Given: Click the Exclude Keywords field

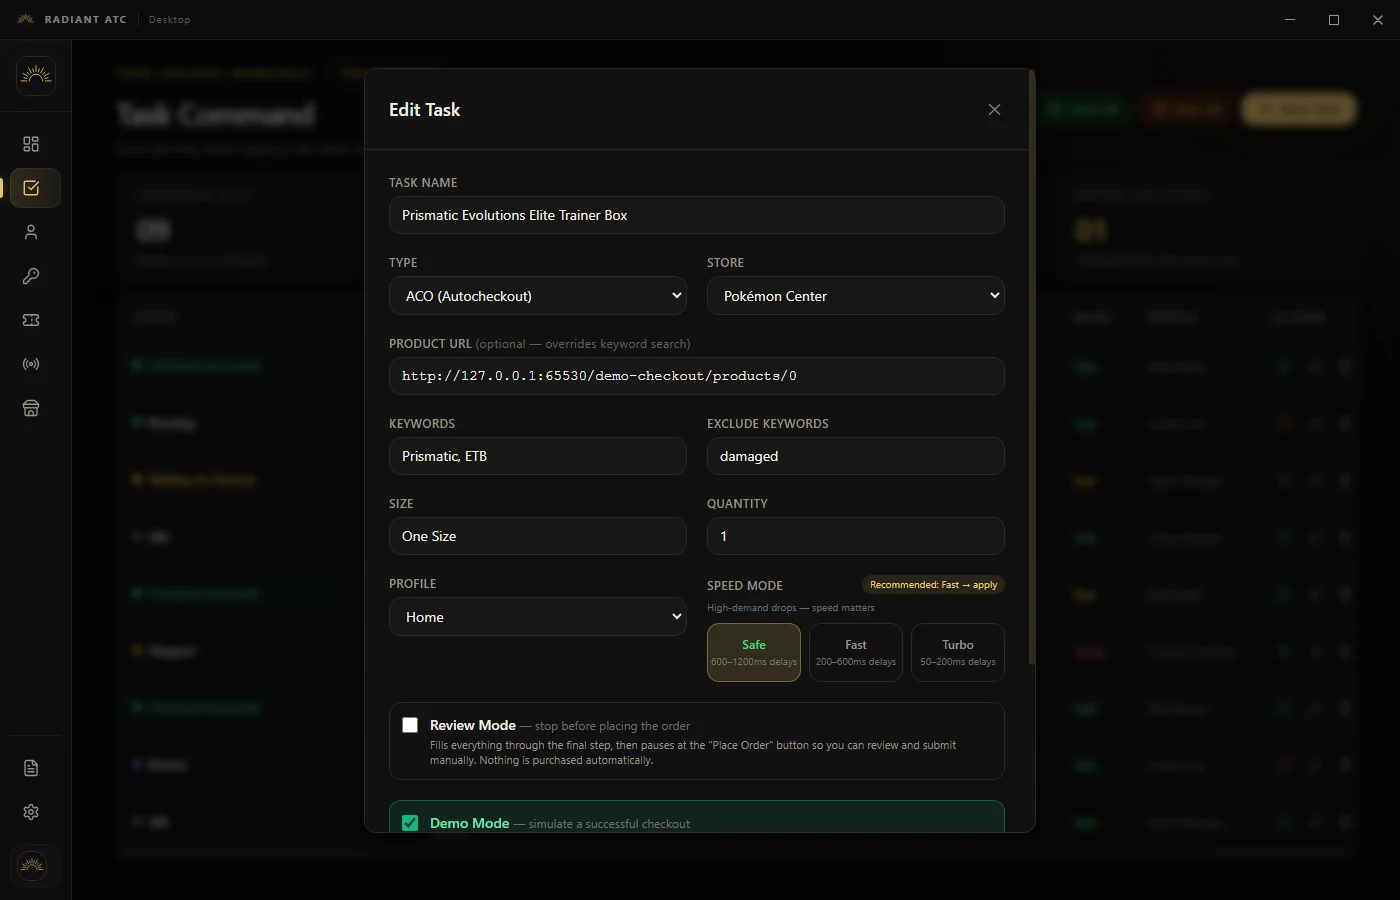Looking at the screenshot, I should (856, 456).
